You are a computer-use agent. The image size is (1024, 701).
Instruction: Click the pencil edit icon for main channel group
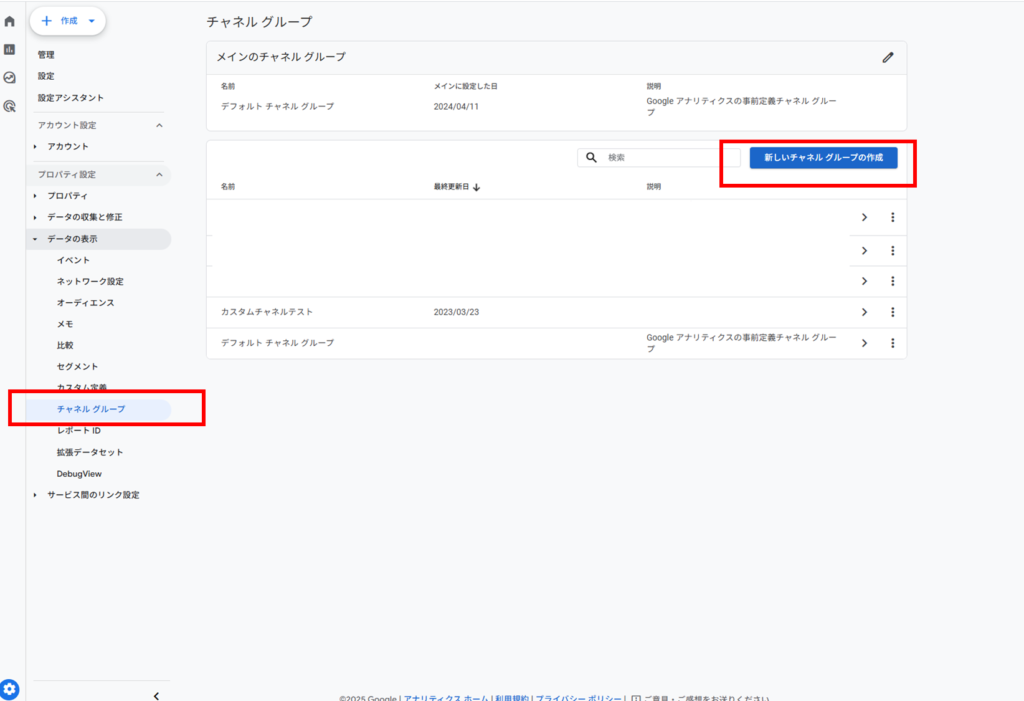[x=887, y=57]
